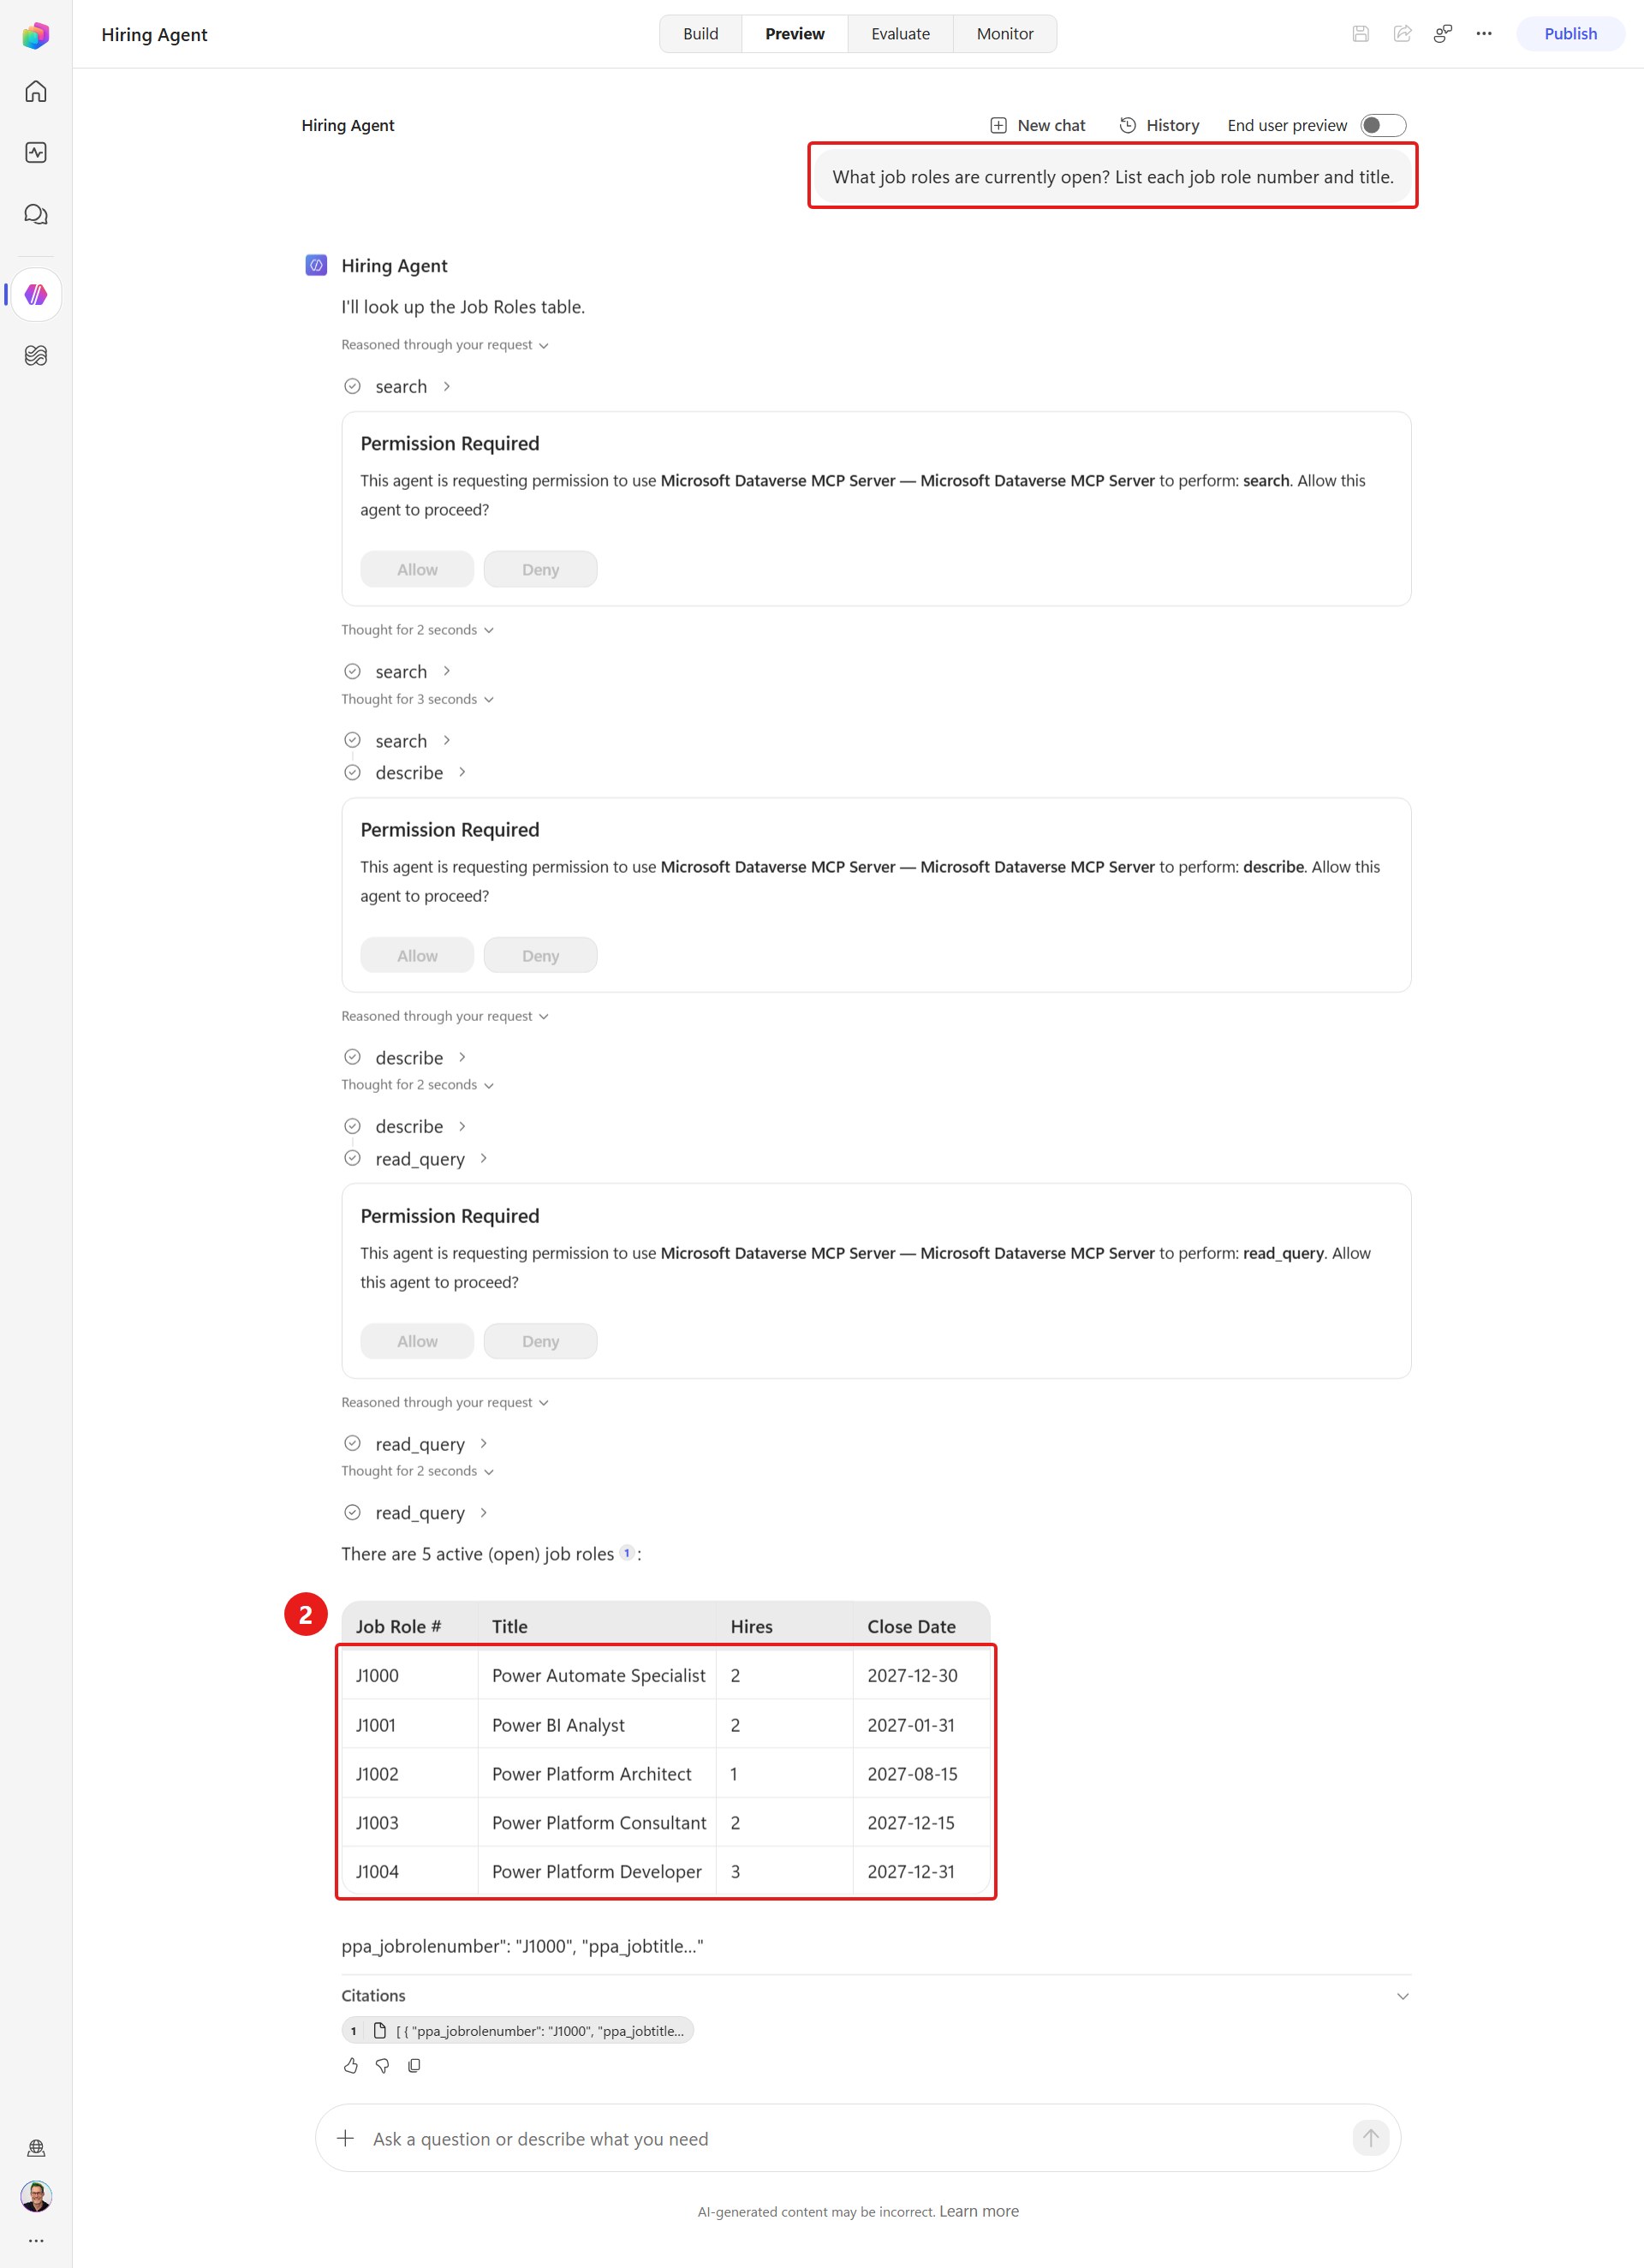1644x2268 pixels.
Task: Click the J1000 table cell
Action: click(x=409, y=1675)
